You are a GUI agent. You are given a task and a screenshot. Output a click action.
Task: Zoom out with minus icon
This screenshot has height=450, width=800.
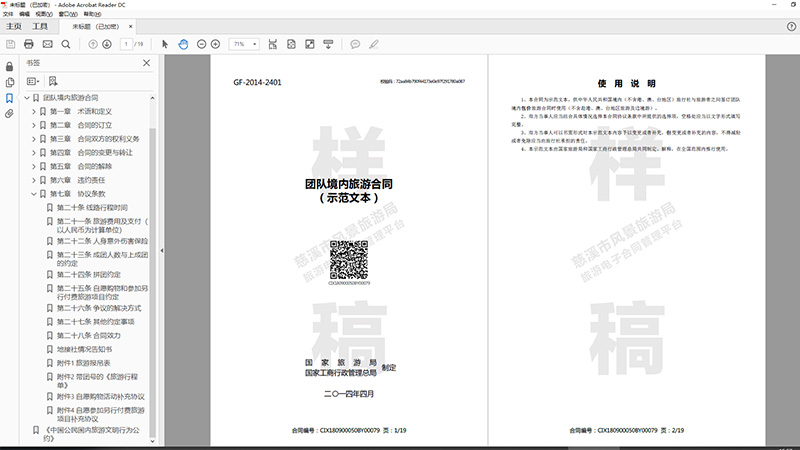coord(202,44)
